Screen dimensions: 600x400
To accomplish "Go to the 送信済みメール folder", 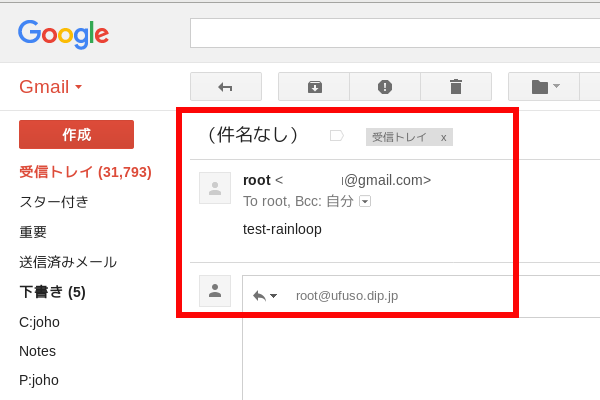I will coord(68,262).
